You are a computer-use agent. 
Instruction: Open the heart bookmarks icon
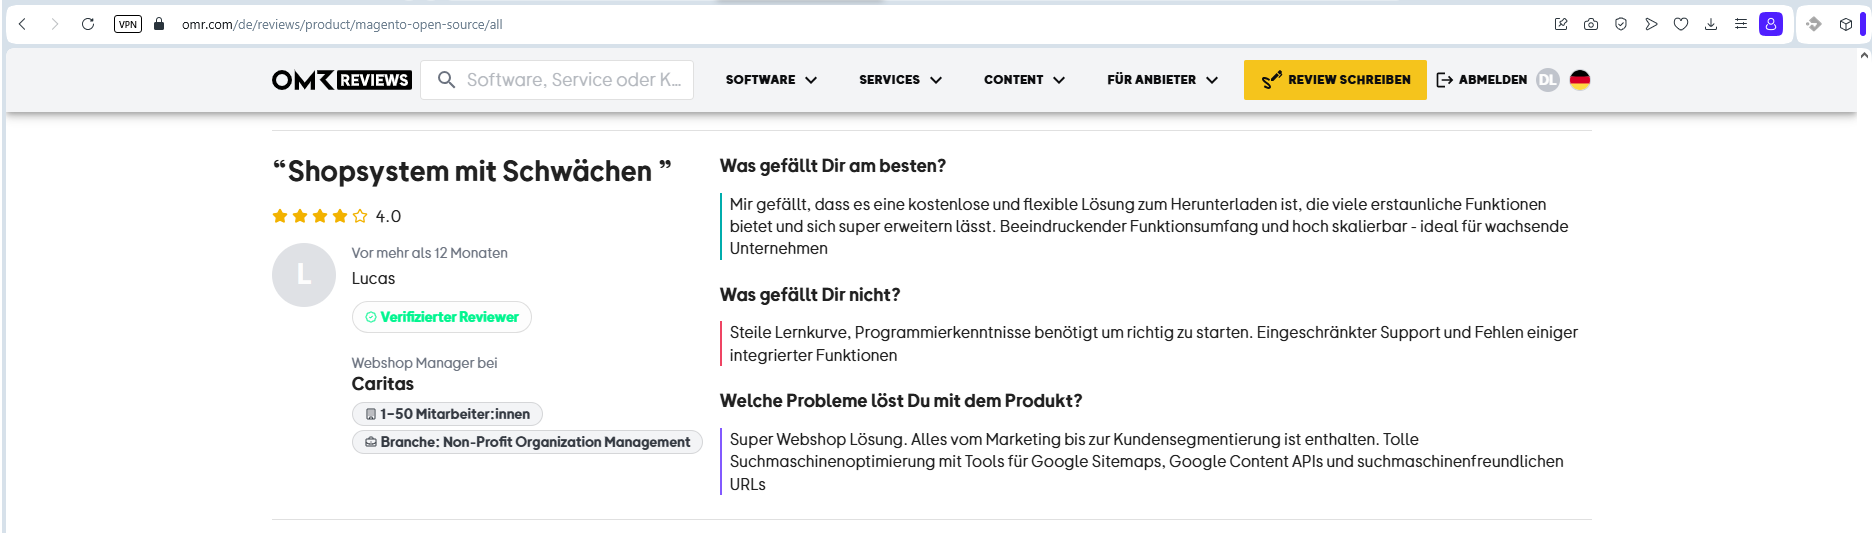(x=1681, y=24)
